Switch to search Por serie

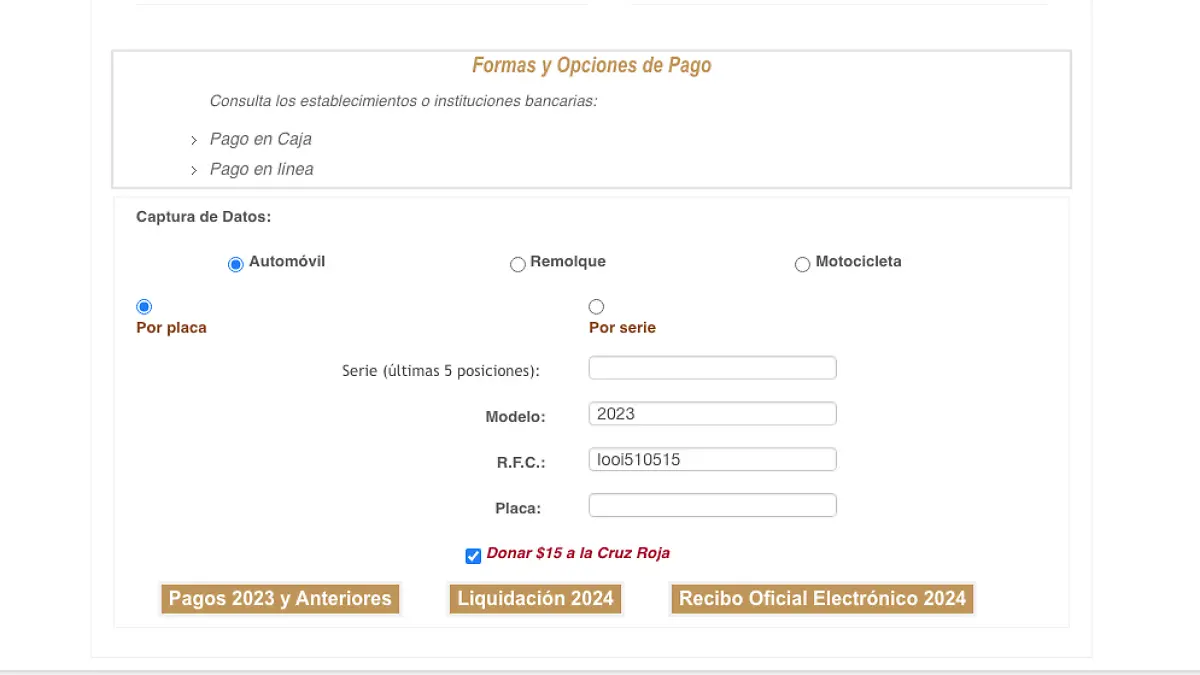(x=596, y=306)
